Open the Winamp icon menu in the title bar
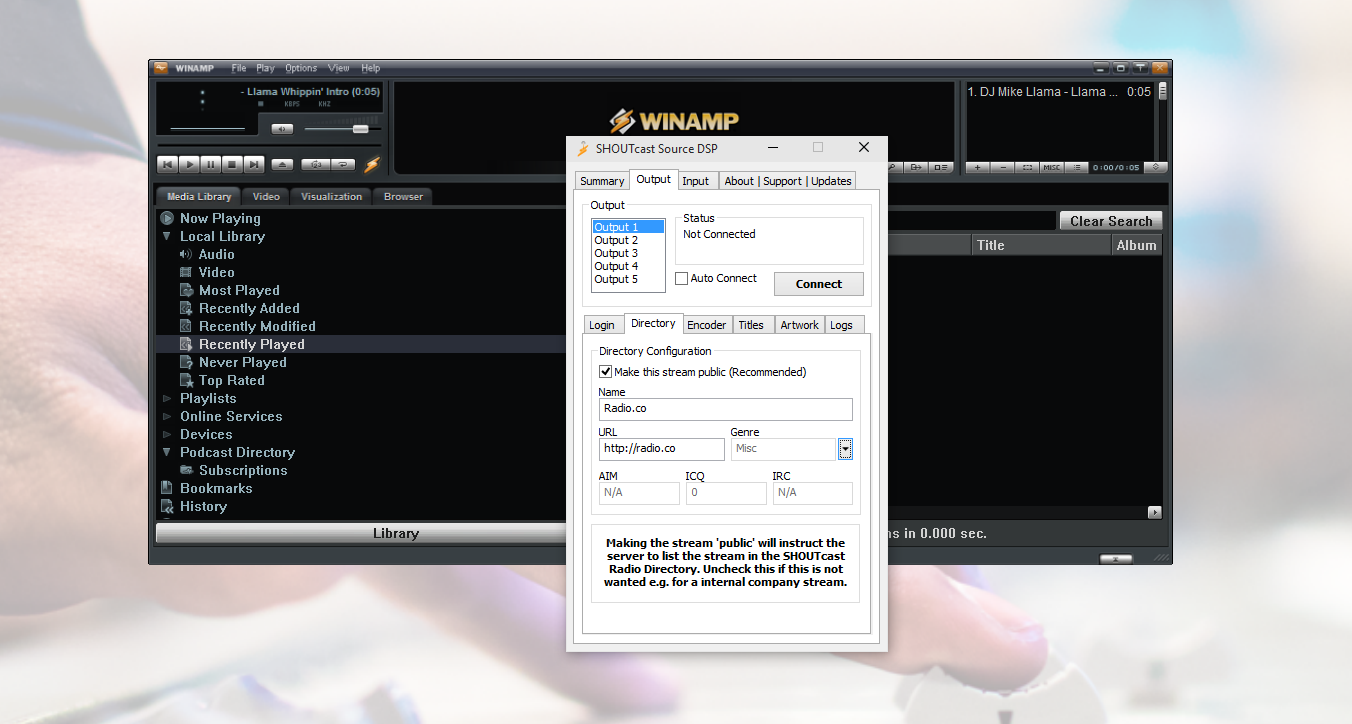The width and height of the screenshot is (1352, 724). [161, 68]
